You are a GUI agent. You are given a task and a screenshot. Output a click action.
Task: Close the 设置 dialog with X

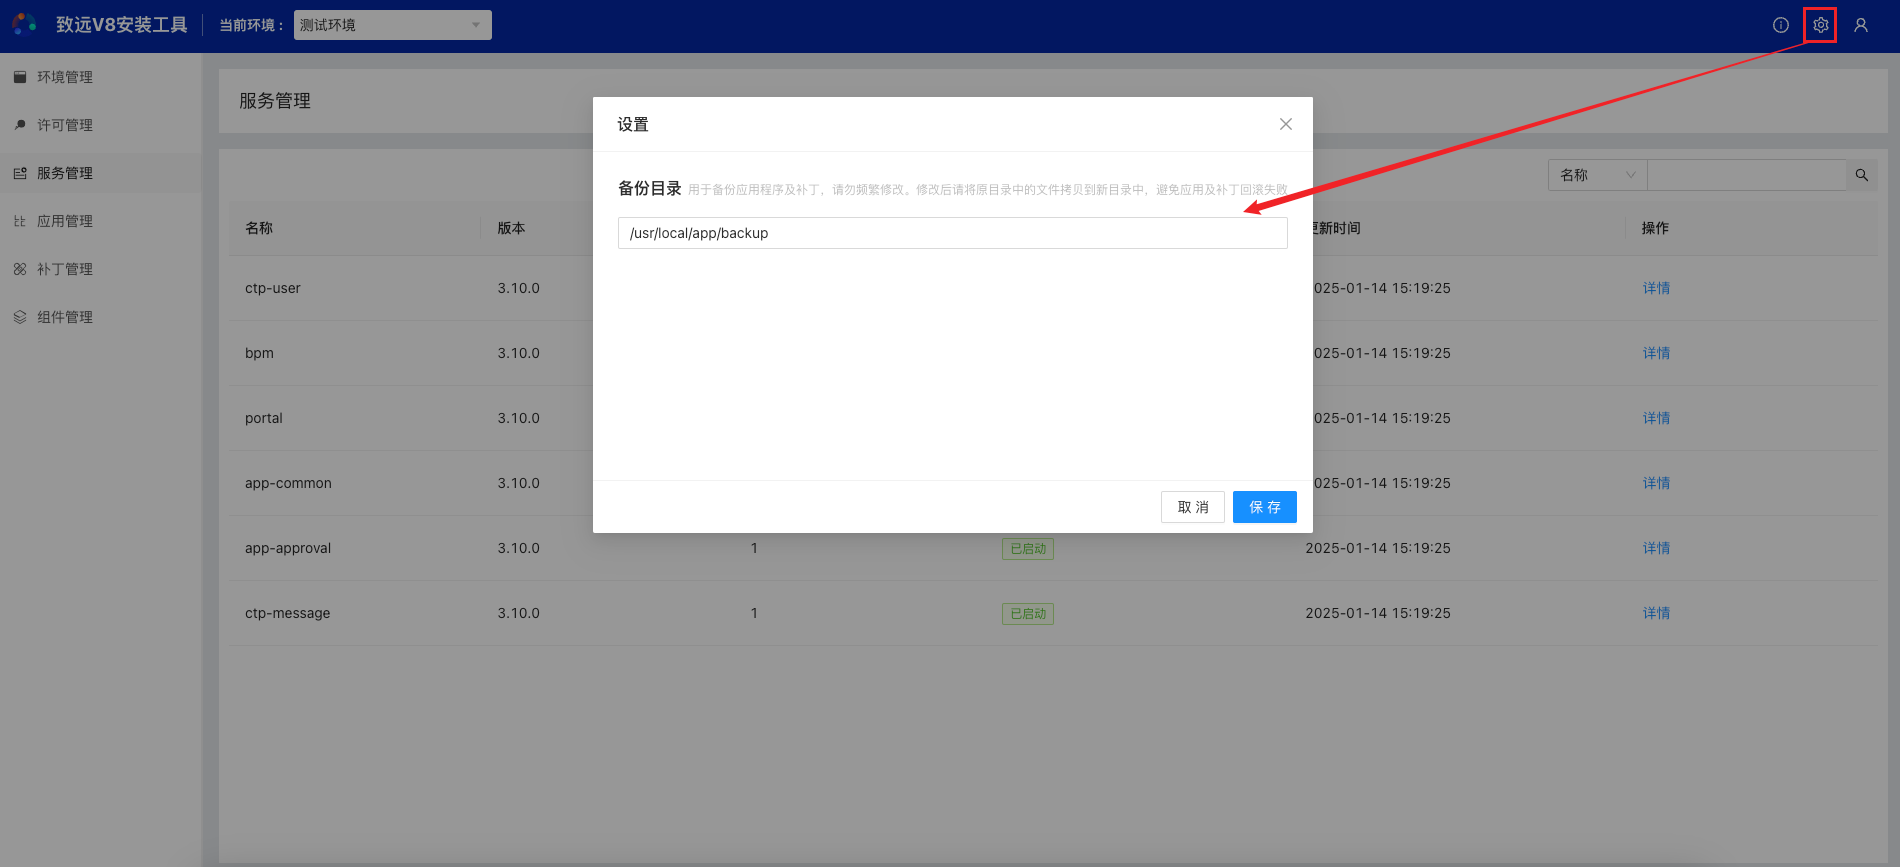1286,124
